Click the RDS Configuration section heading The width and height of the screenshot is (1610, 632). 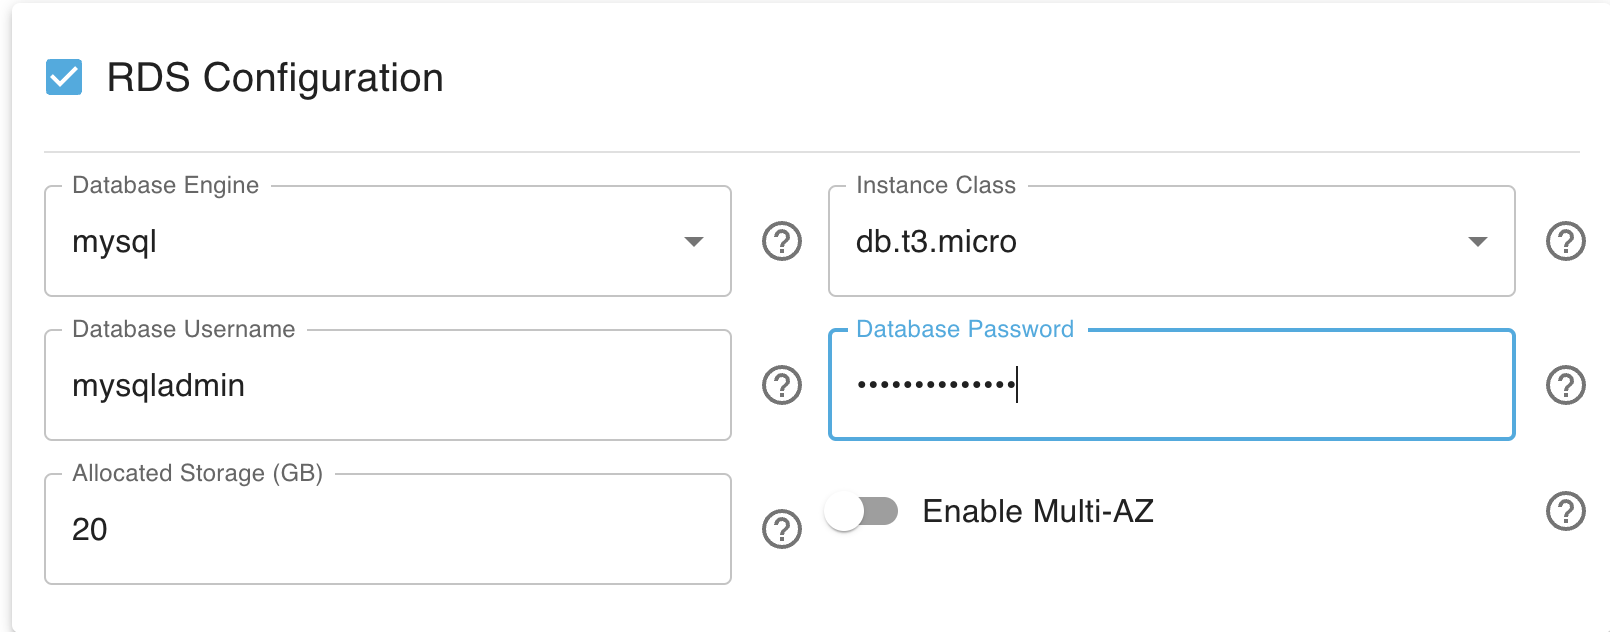(274, 78)
